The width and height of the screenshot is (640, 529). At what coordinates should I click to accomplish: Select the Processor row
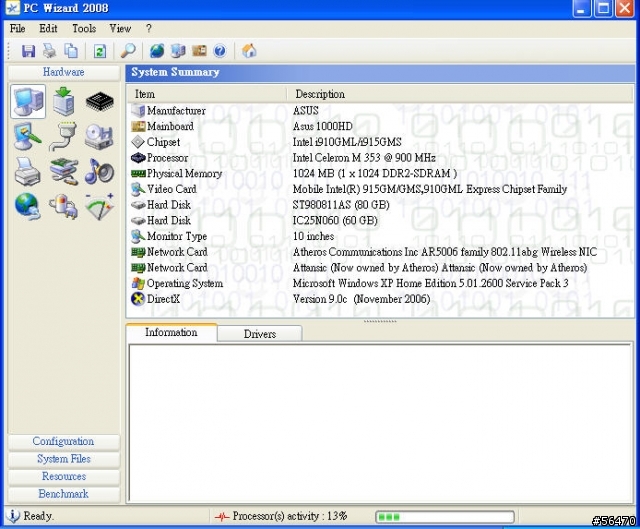(380, 158)
